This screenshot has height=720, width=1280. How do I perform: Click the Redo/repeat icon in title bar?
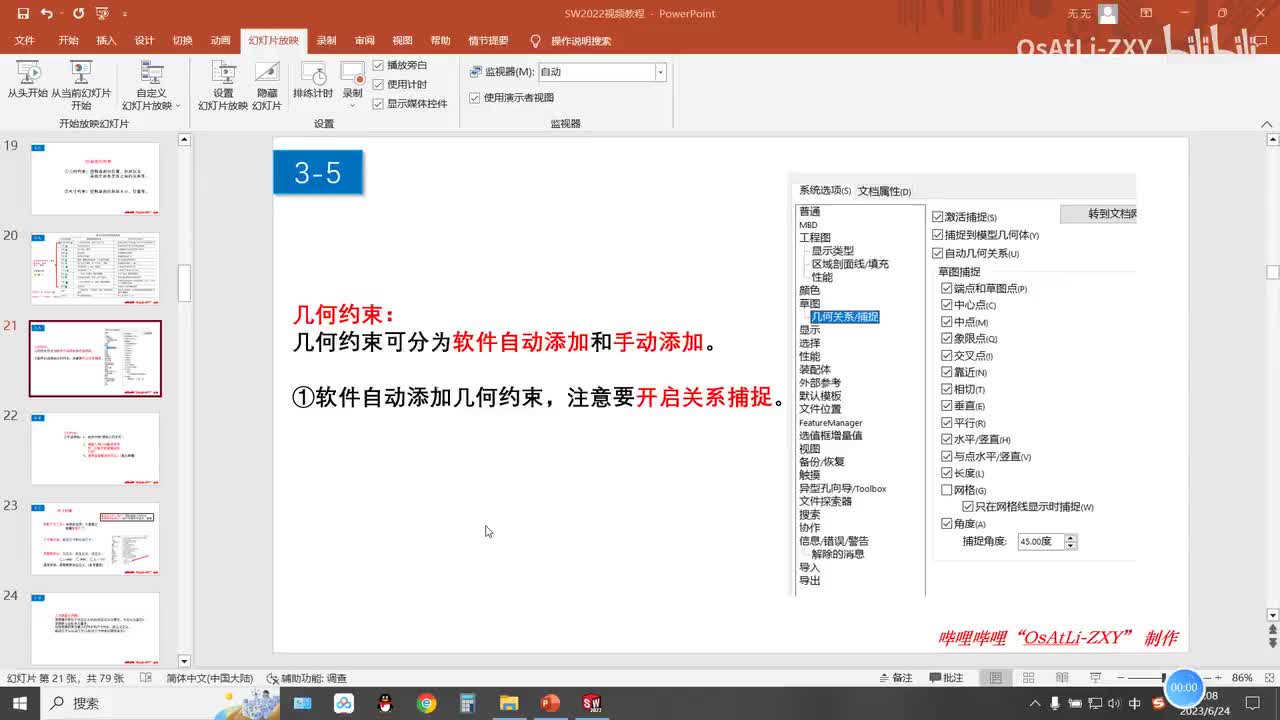pyautogui.click(x=78, y=14)
